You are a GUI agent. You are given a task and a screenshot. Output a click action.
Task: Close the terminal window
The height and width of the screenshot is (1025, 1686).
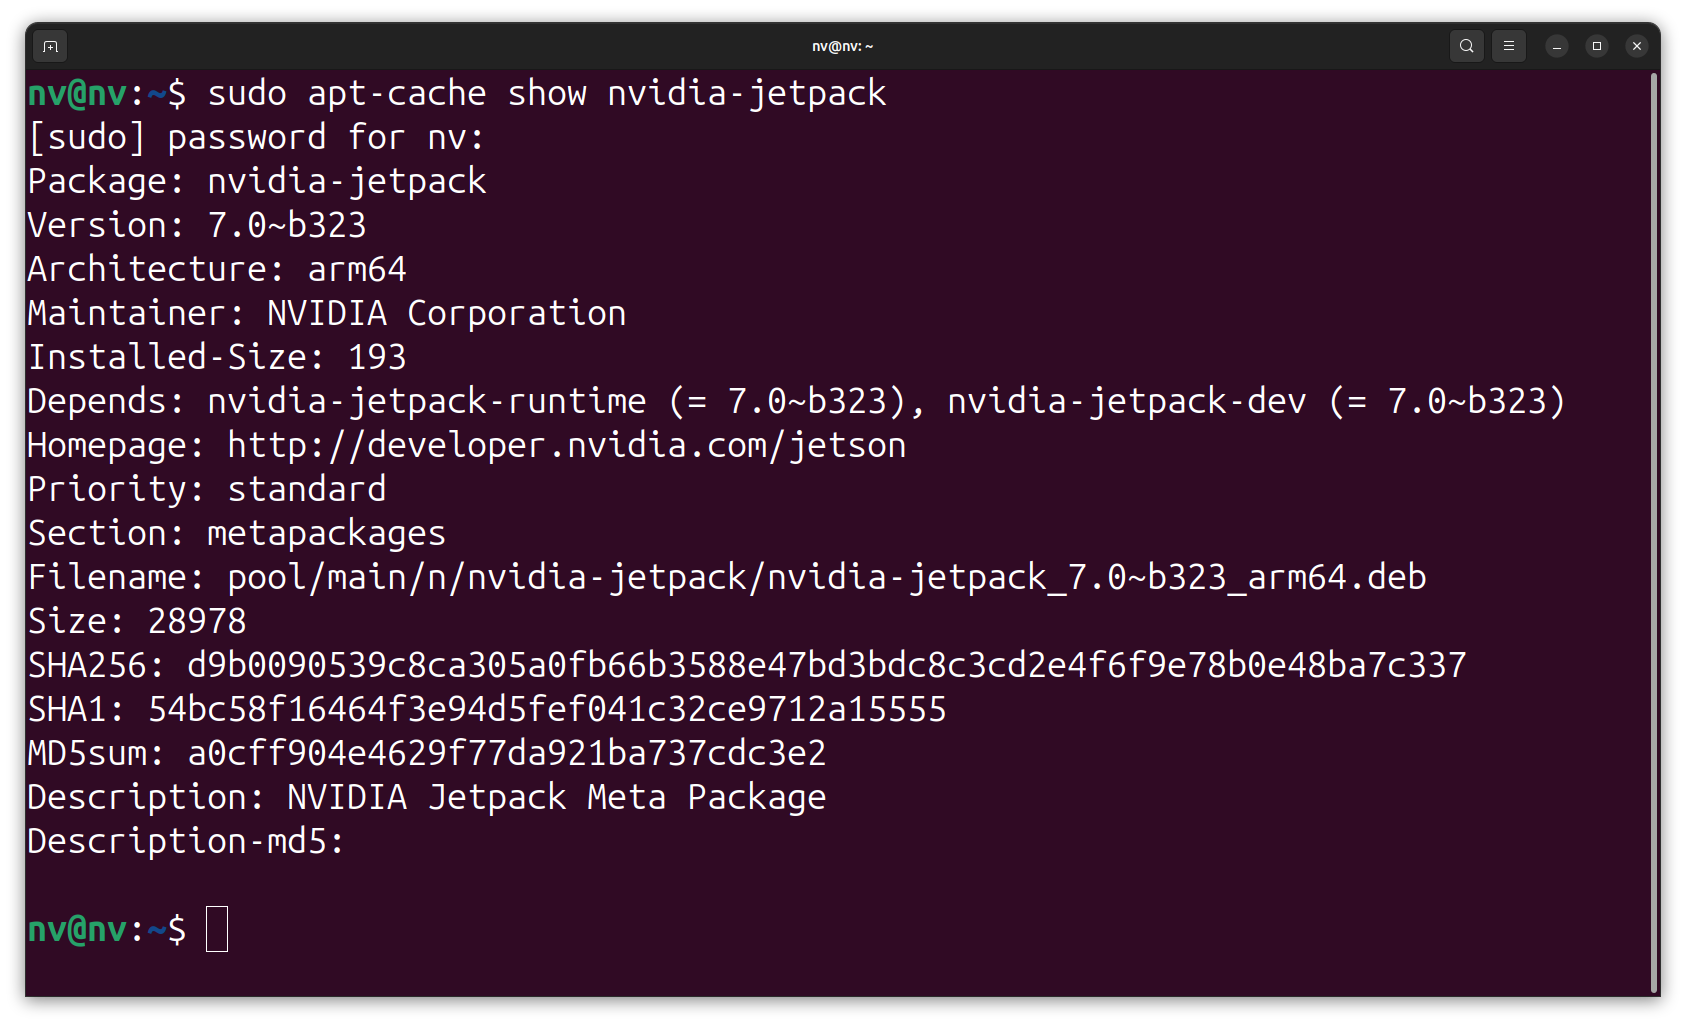(1637, 46)
